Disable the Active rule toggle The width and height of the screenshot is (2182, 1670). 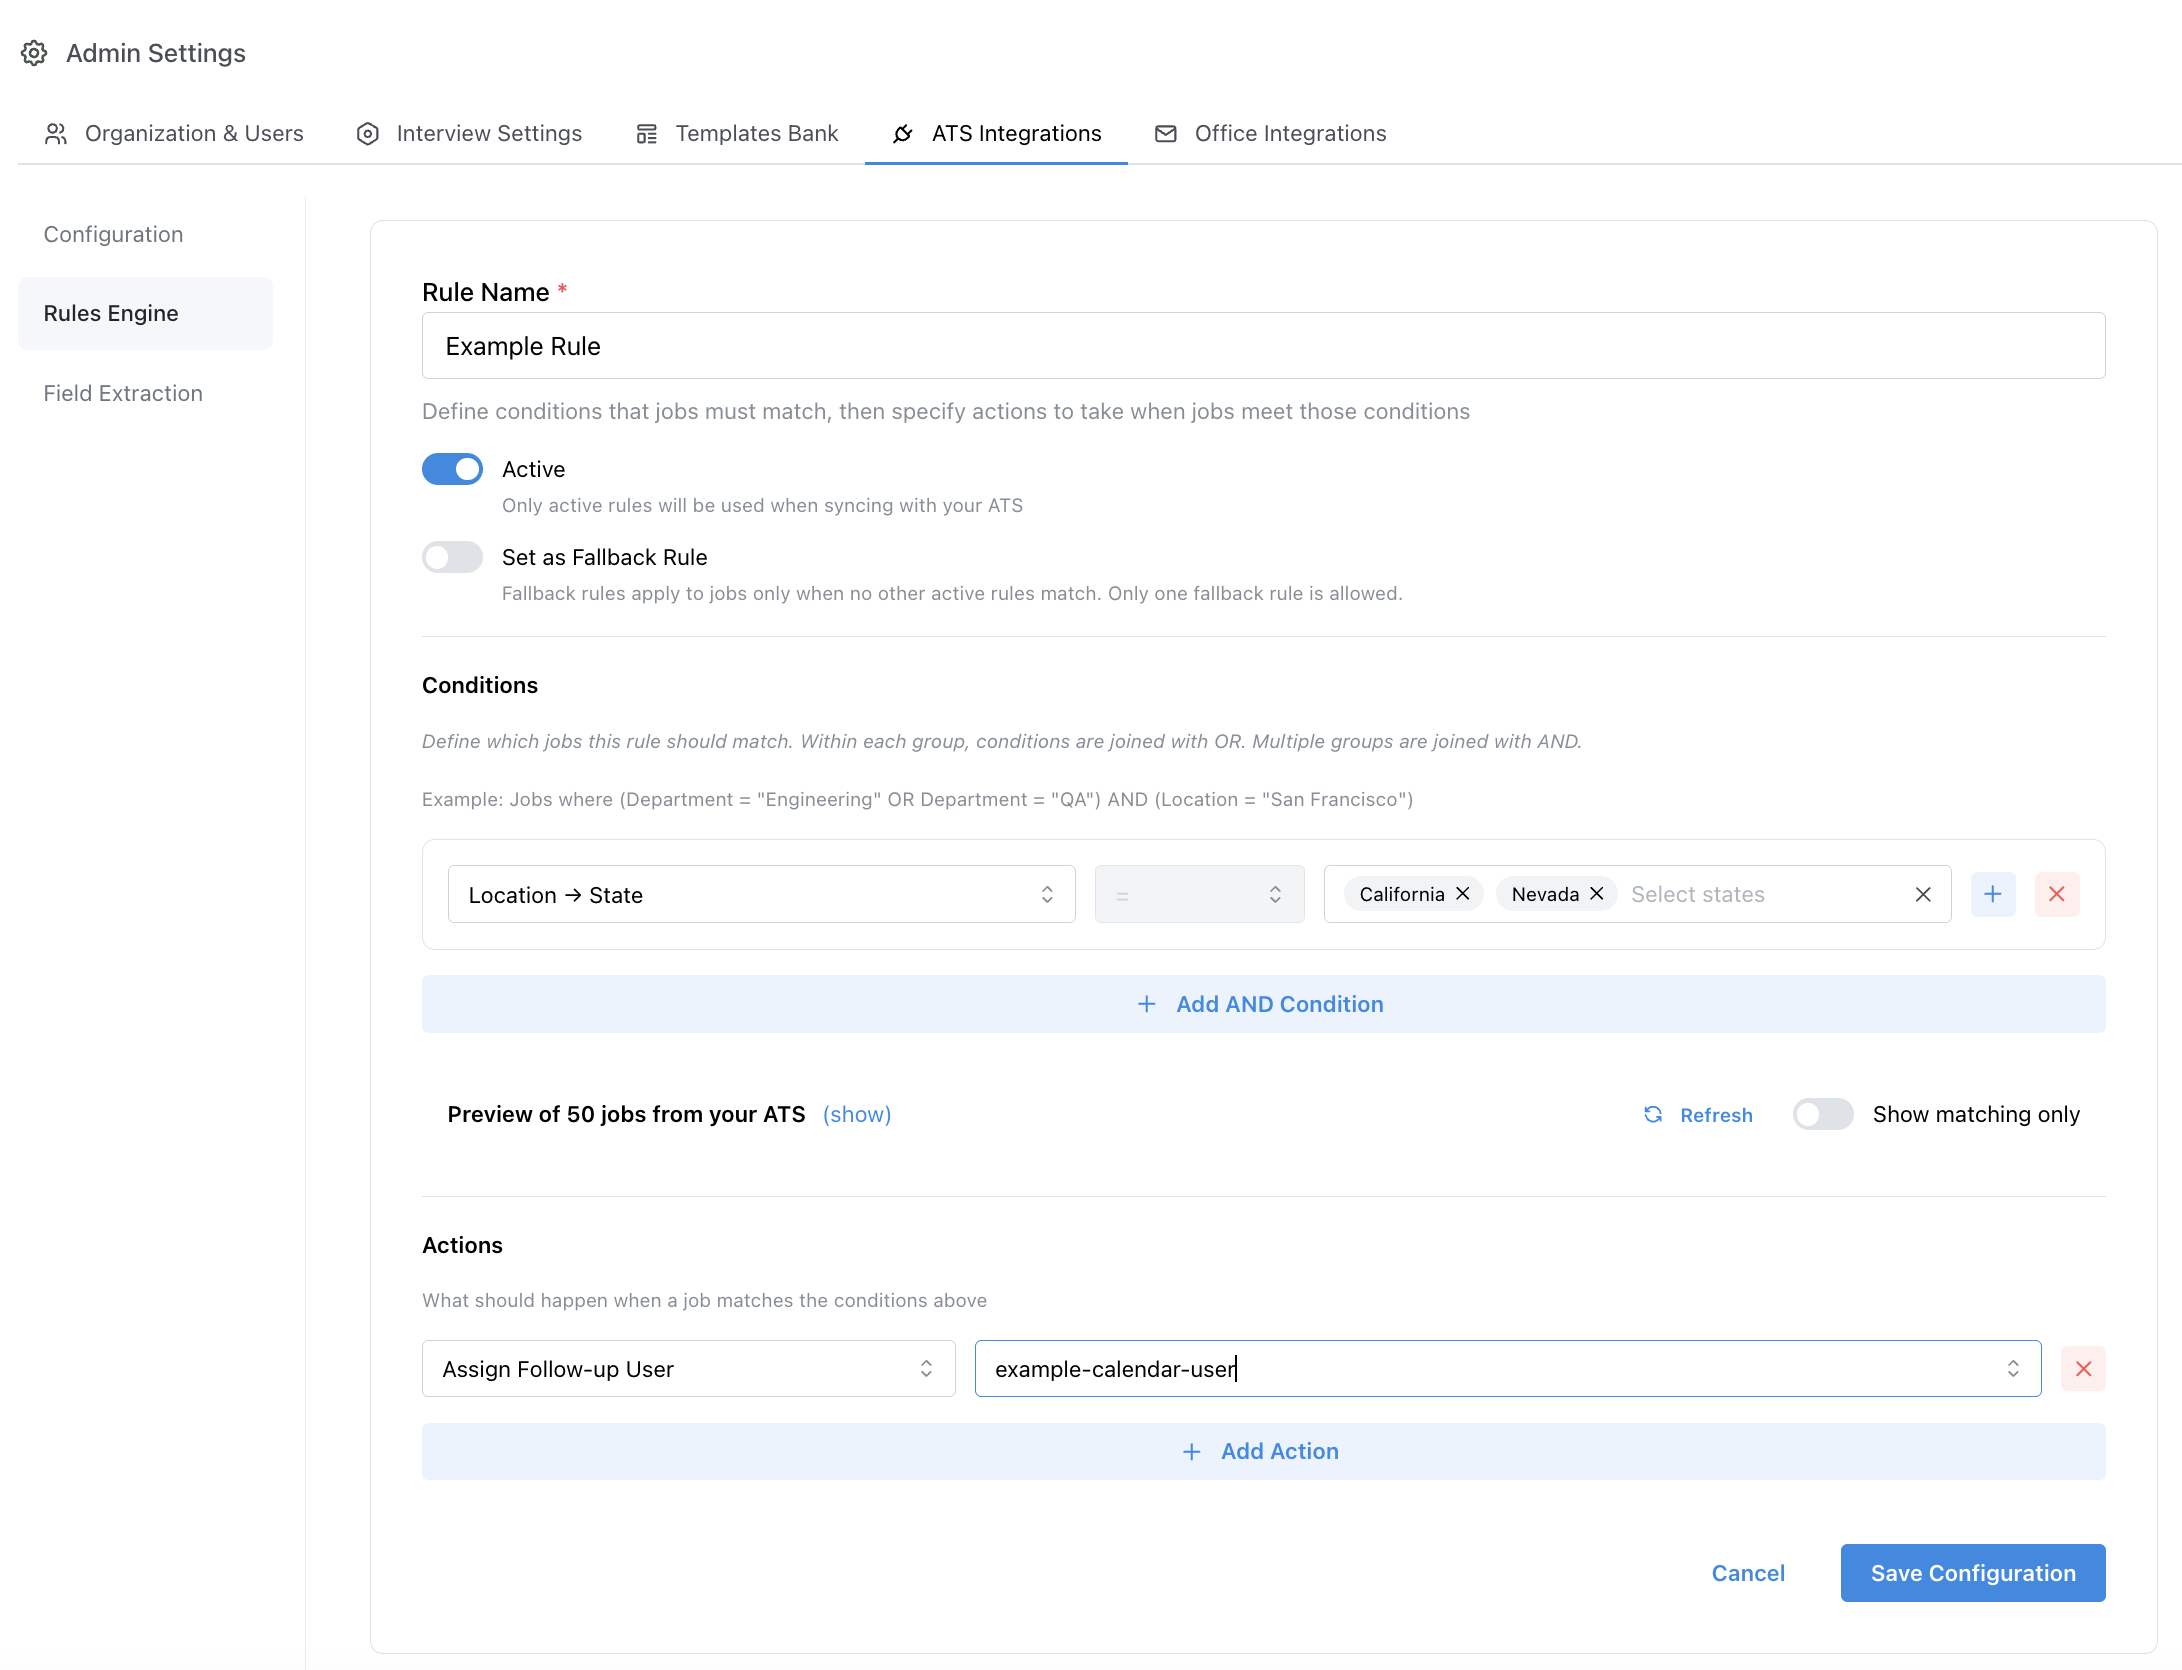coord(452,468)
